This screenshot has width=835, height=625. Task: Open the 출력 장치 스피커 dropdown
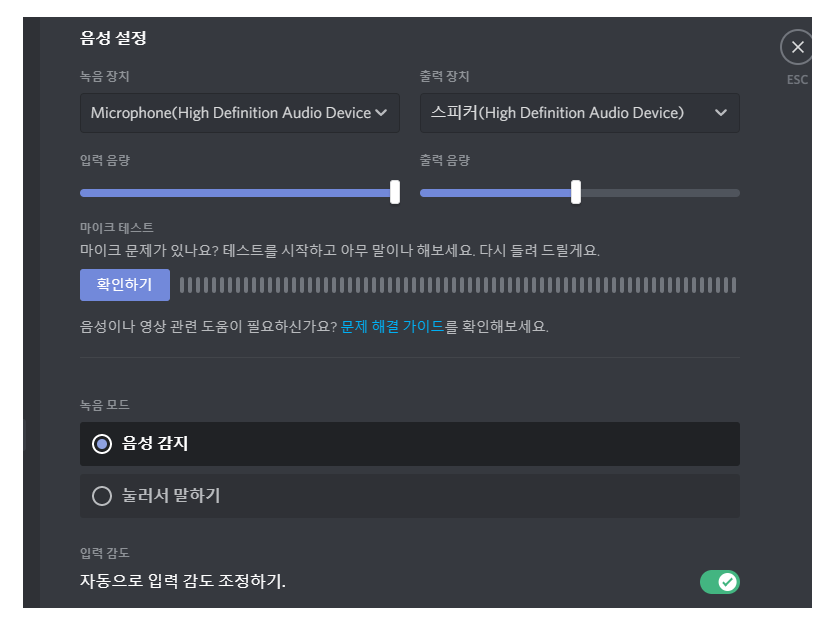pos(579,113)
